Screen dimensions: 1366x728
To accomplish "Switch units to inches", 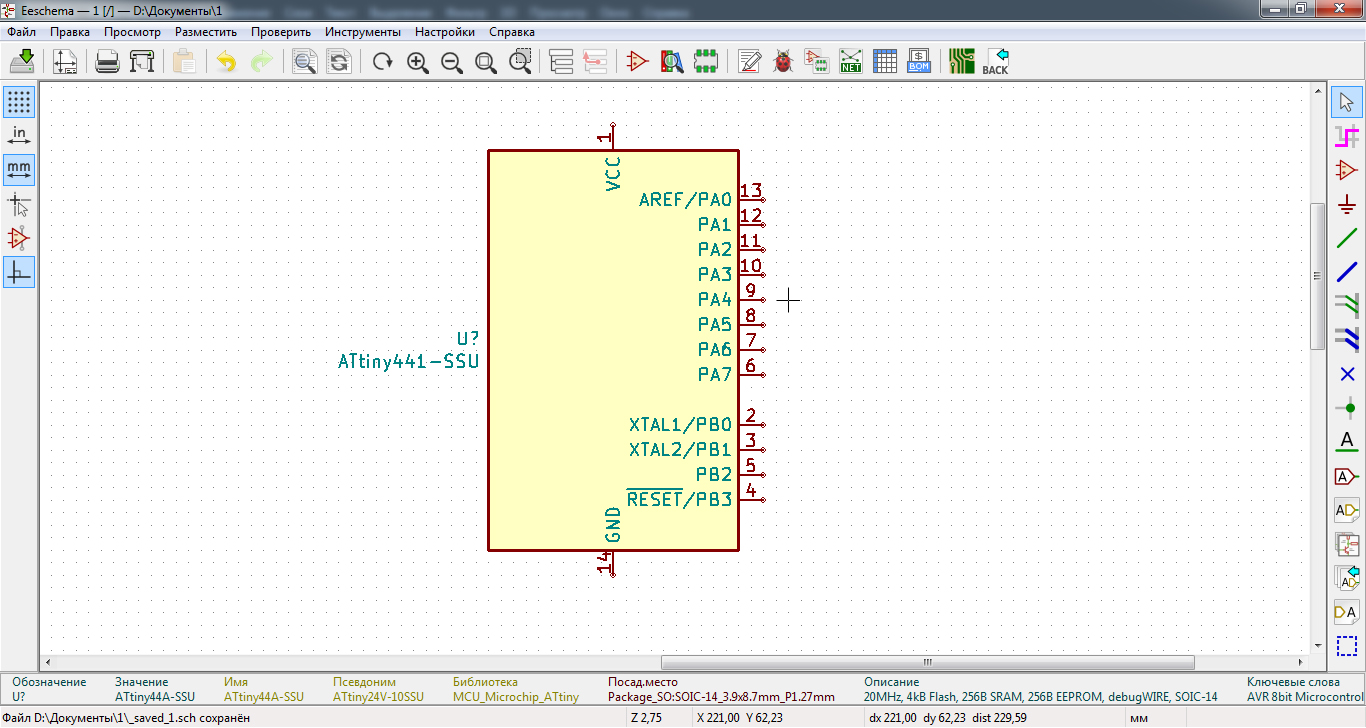I will click(19, 136).
